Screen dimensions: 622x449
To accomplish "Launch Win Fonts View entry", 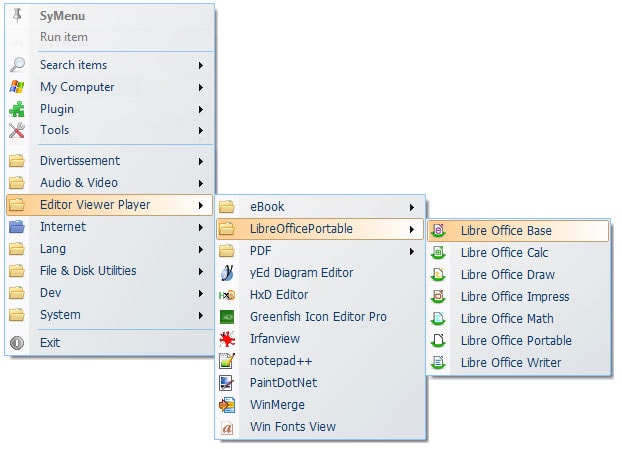I will click(320, 427).
